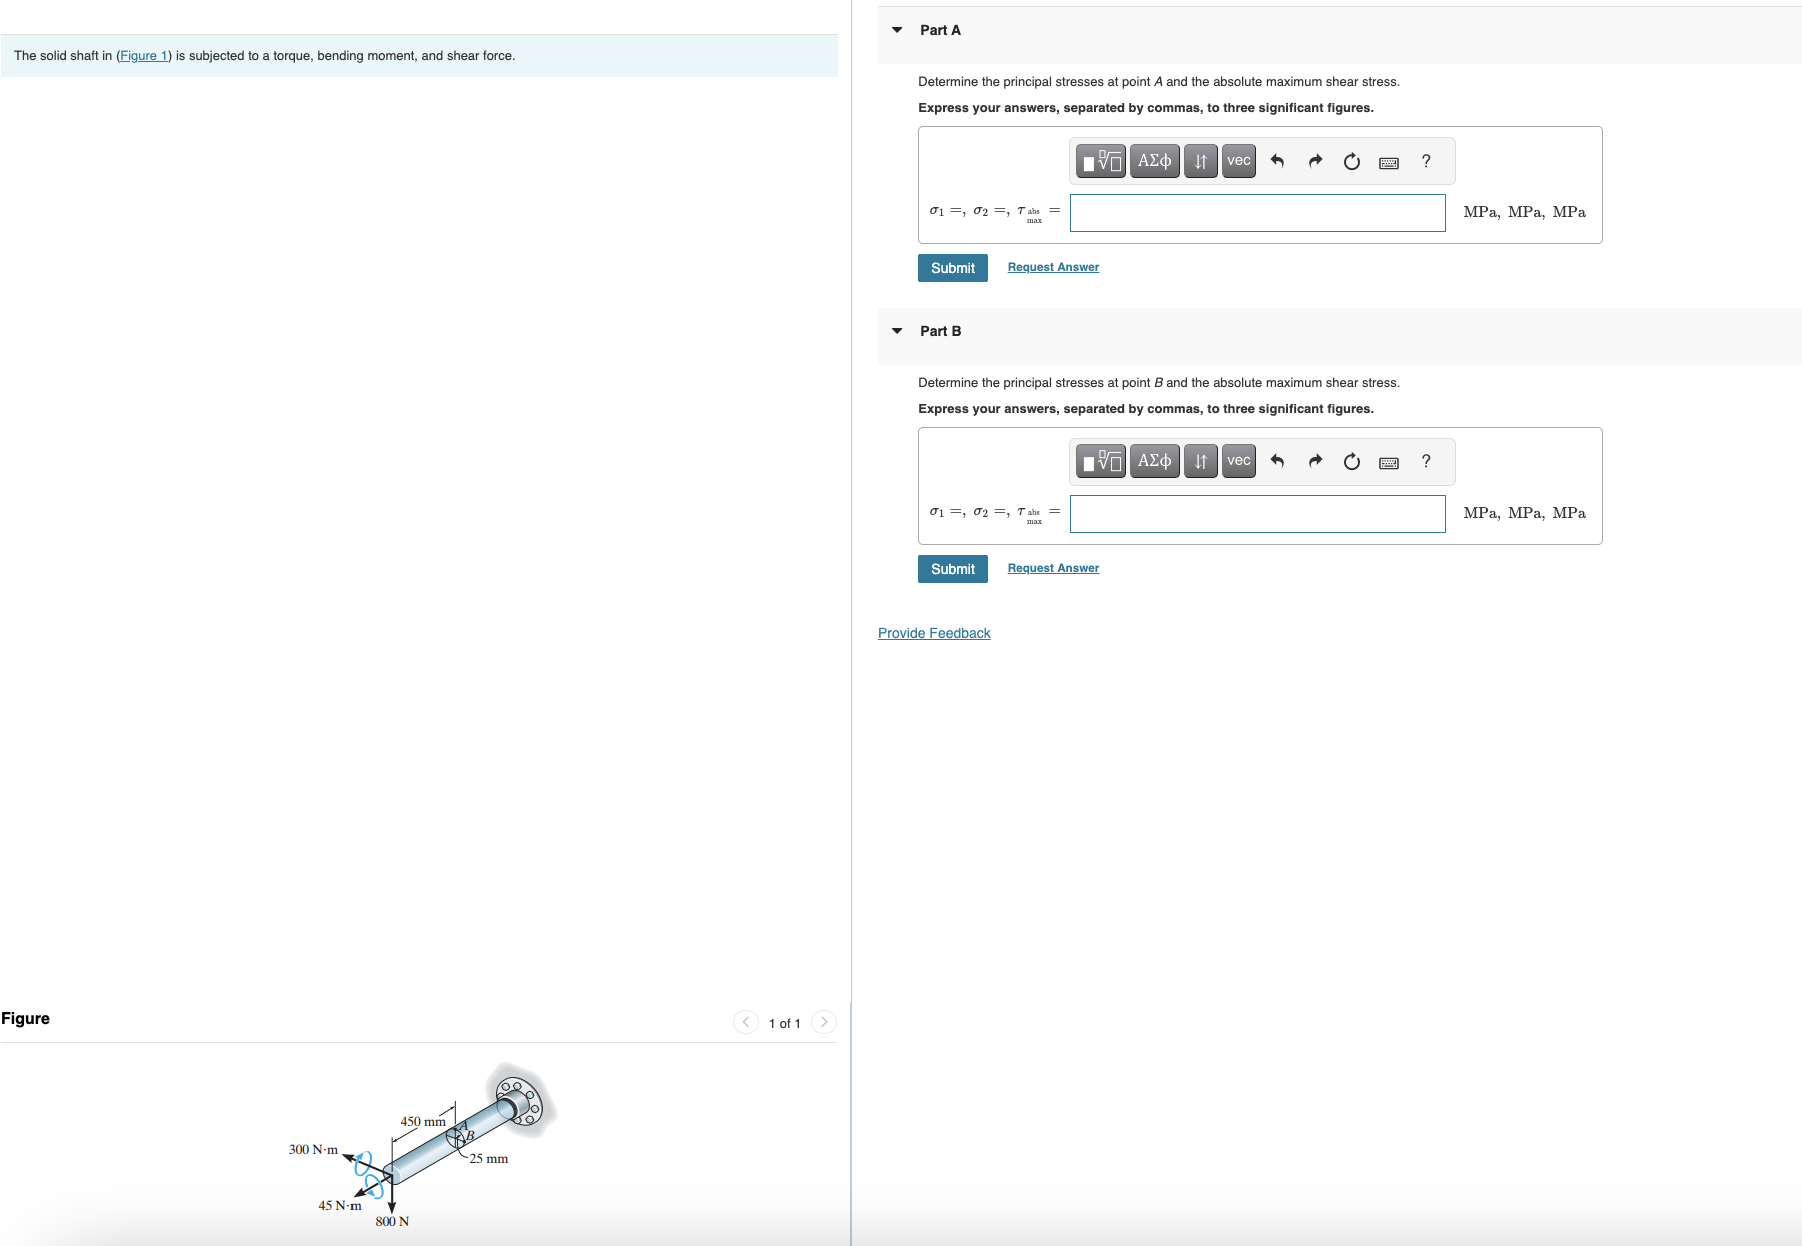Focus the Part B answer input field
Image resolution: width=1802 pixels, height=1246 pixels.
(x=1257, y=514)
